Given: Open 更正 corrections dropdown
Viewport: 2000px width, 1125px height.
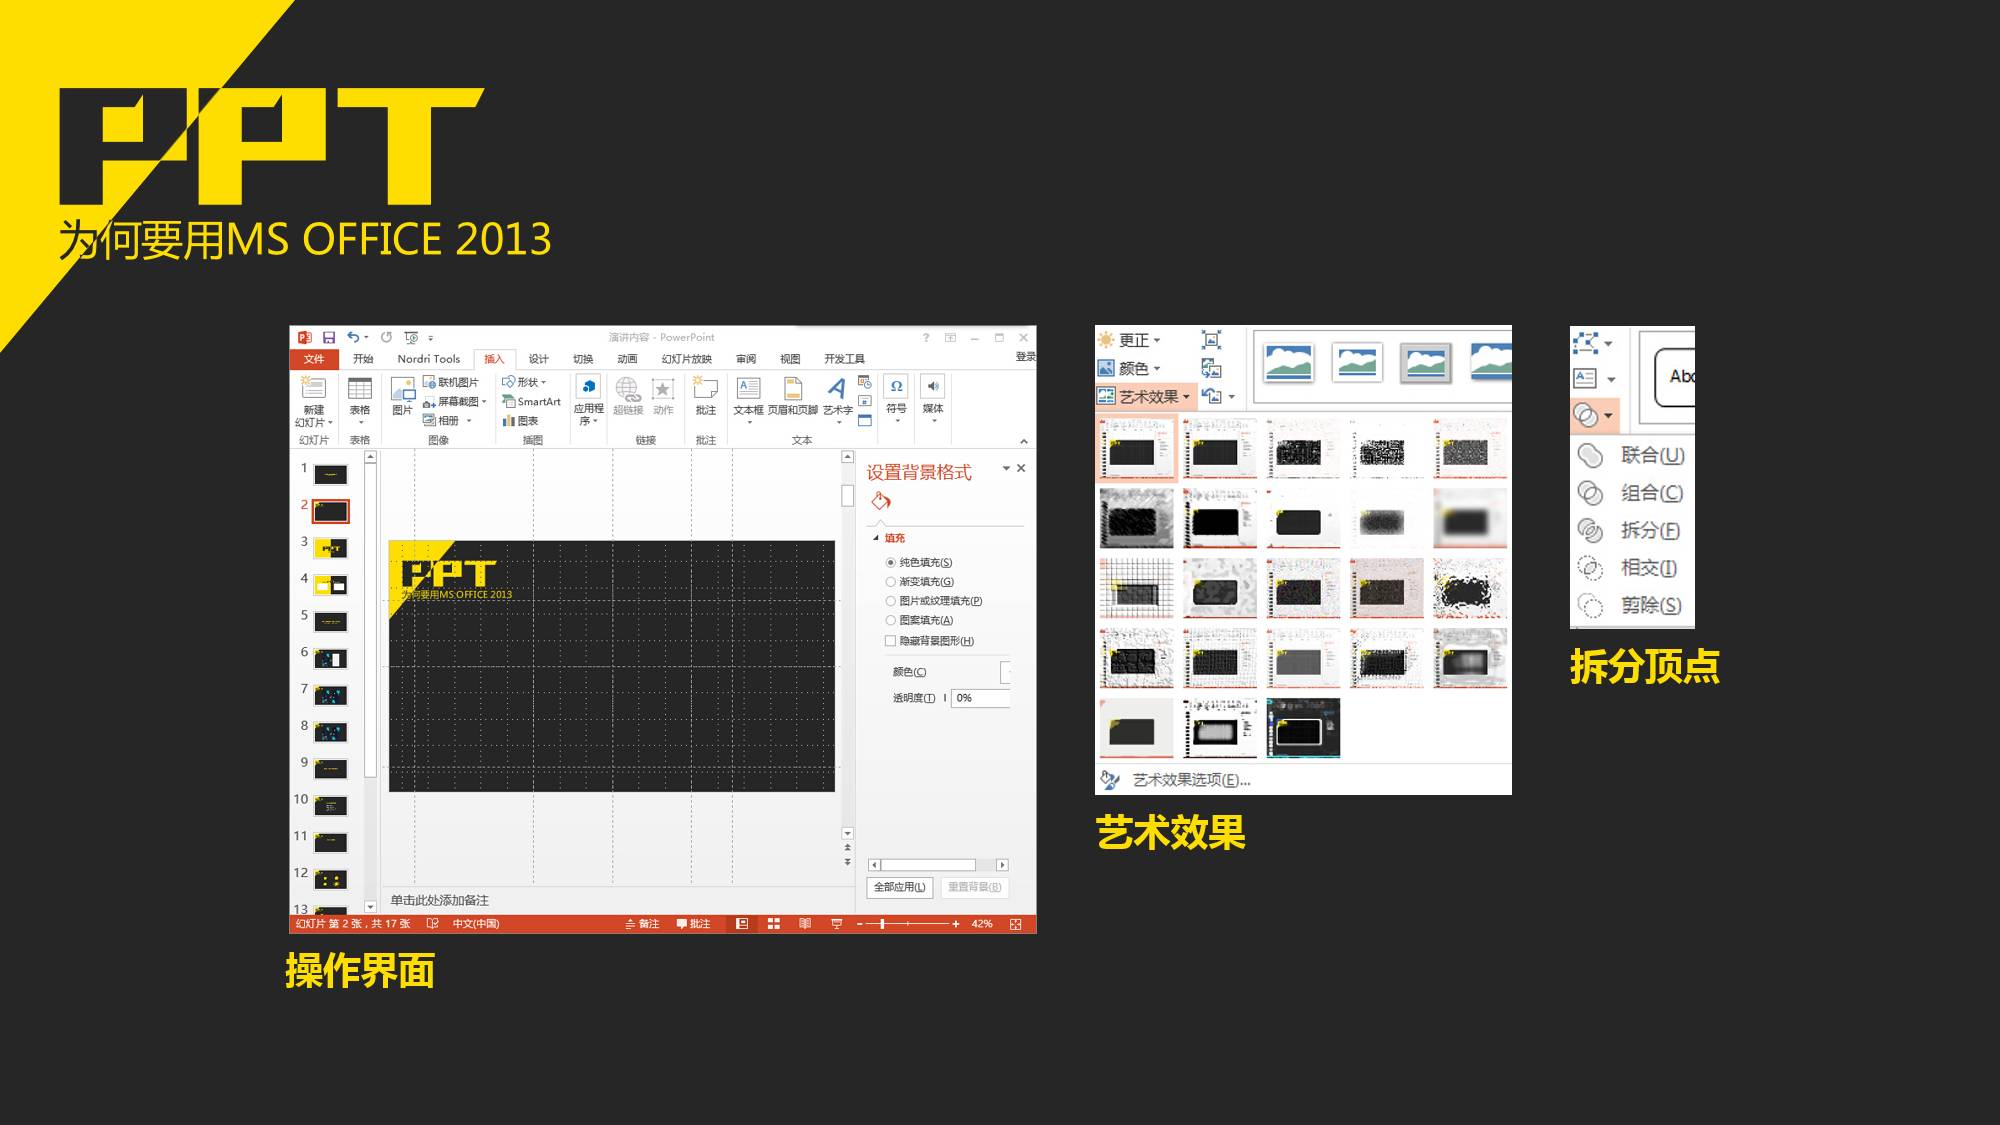Looking at the screenshot, I should pos(1130,340).
